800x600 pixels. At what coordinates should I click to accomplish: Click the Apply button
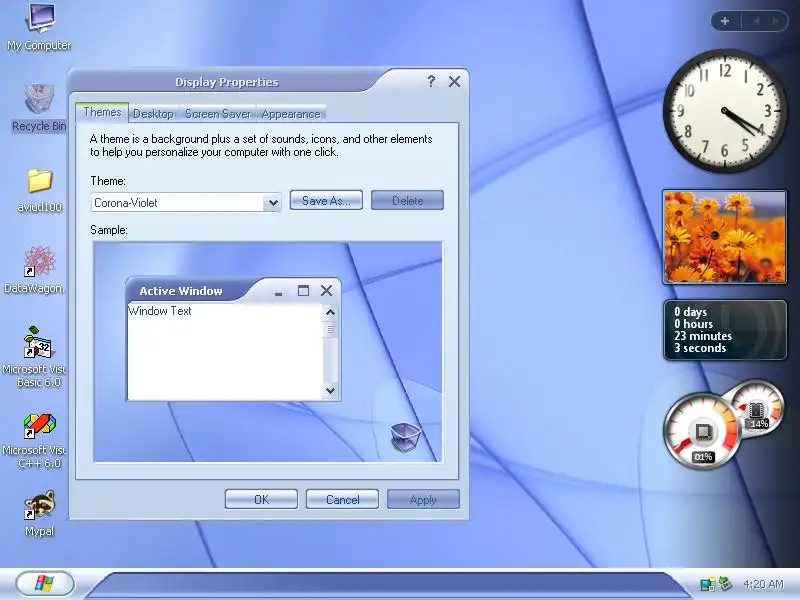(423, 499)
